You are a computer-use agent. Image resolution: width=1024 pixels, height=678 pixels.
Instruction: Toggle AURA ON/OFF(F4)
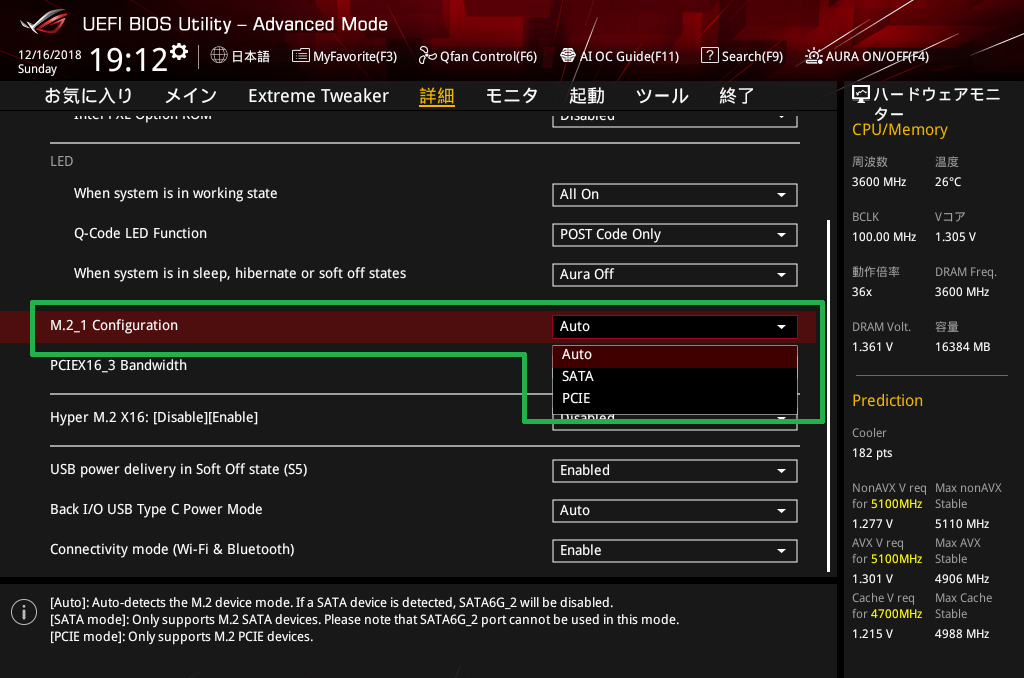867,56
